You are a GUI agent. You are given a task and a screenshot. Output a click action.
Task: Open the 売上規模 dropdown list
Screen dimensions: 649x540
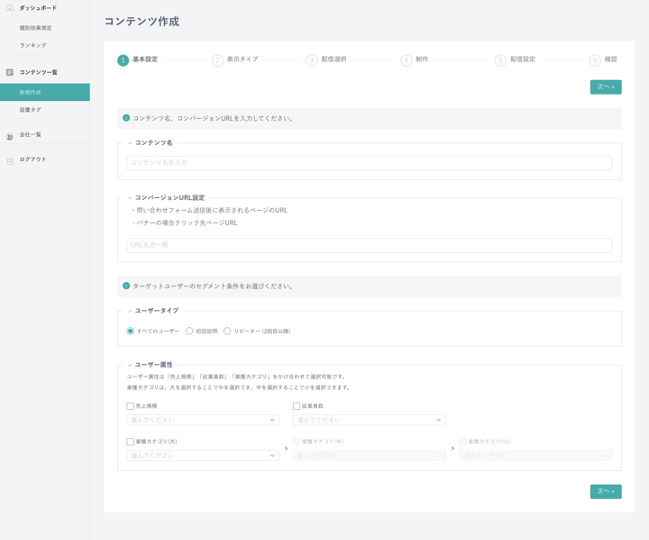click(203, 420)
